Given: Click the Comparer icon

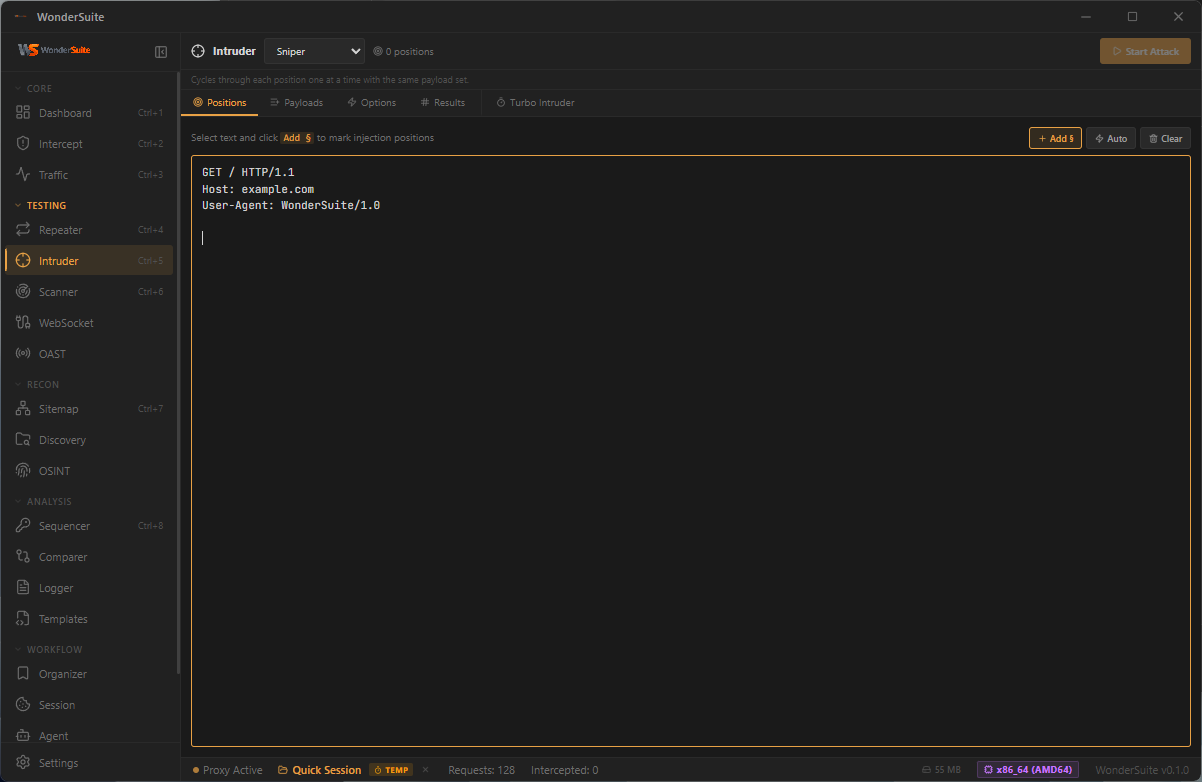Looking at the screenshot, I should [23, 557].
